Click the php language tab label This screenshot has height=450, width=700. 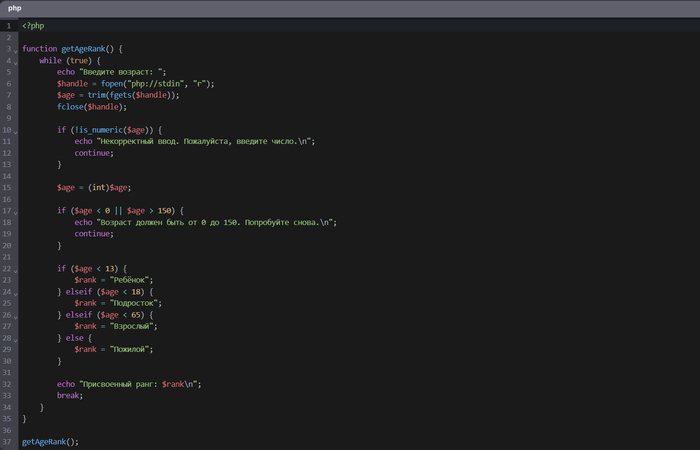pyautogui.click(x=15, y=8)
